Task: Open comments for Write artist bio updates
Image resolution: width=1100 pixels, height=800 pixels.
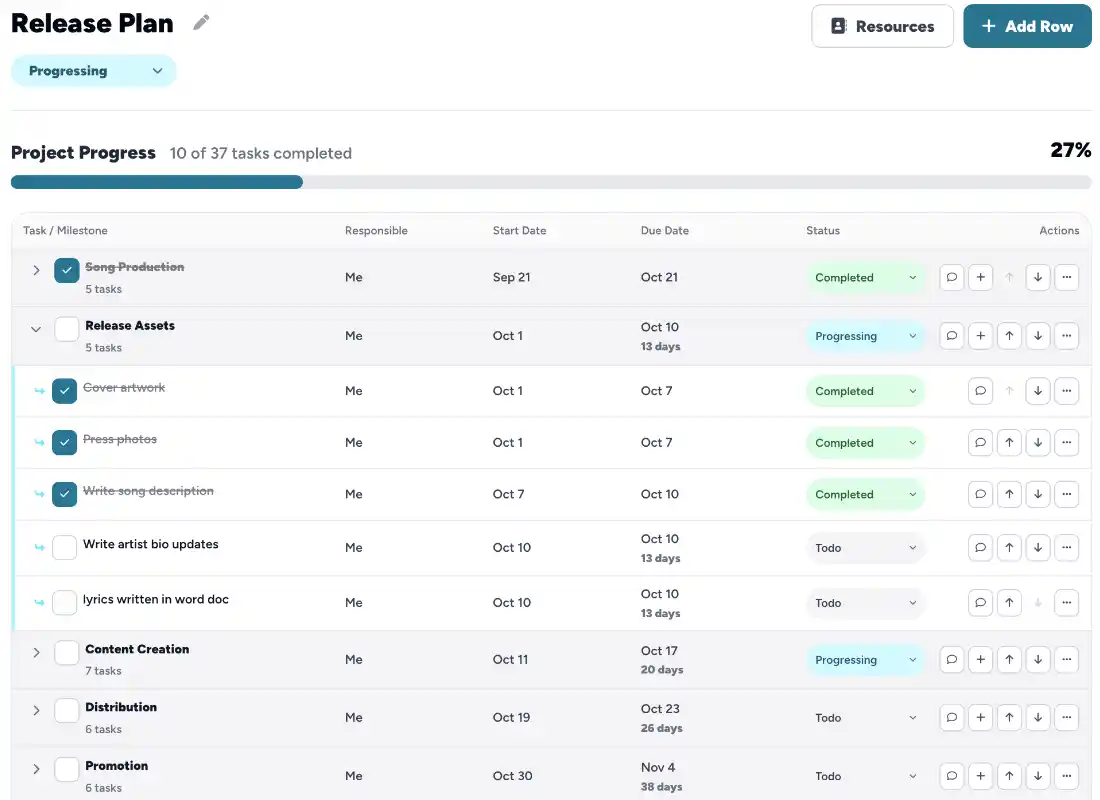Action: tap(980, 547)
